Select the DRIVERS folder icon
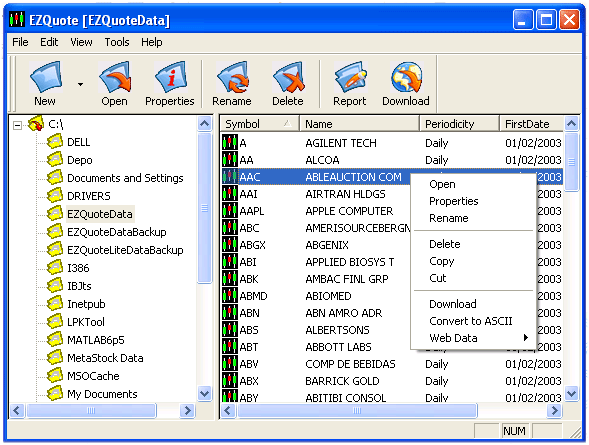589x445 pixels. [x=55, y=196]
